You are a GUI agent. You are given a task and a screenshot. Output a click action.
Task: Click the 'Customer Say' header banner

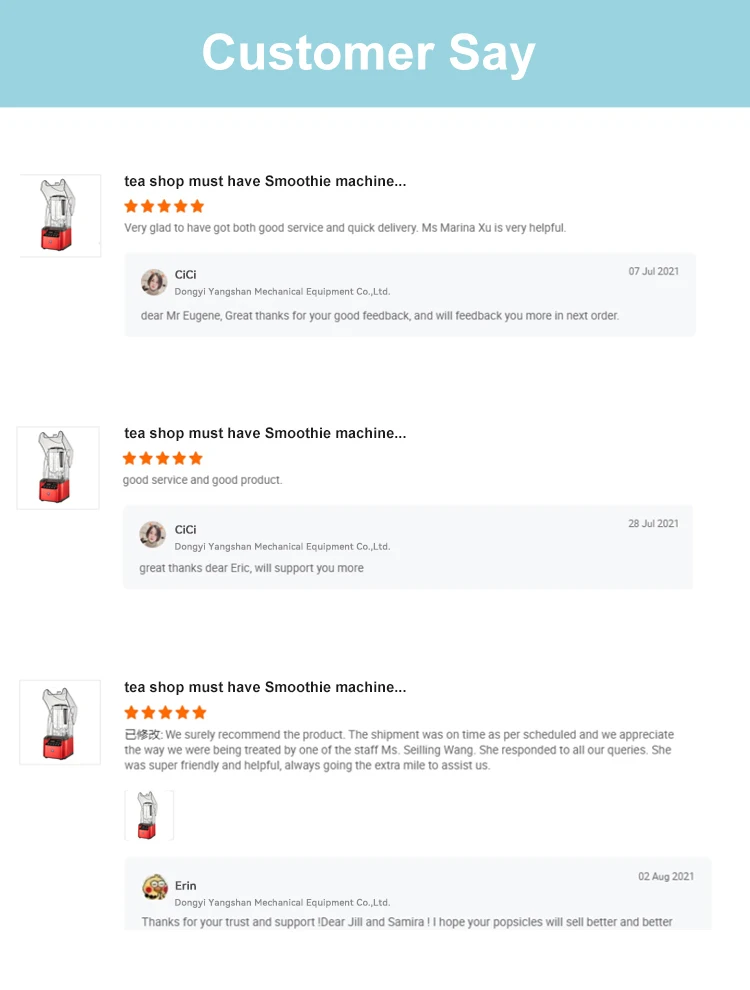click(x=375, y=54)
